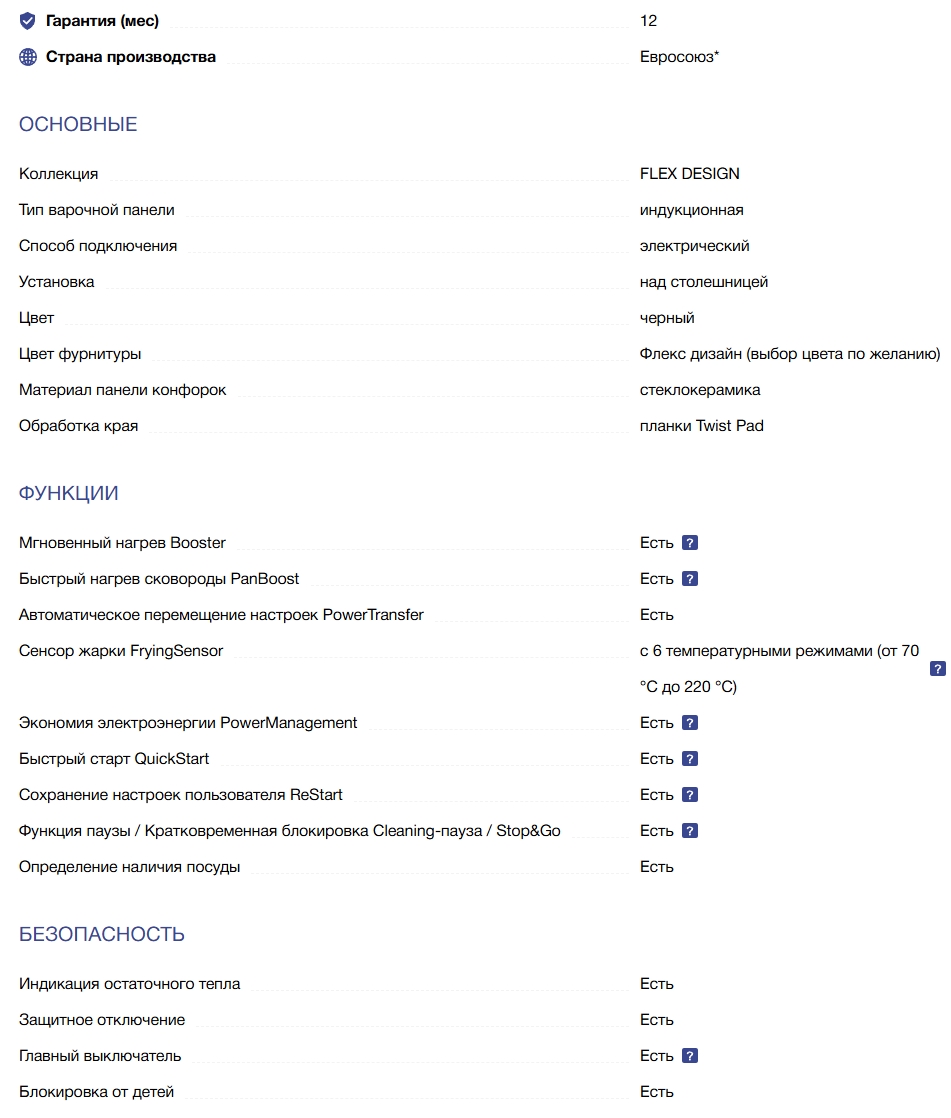The width and height of the screenshot is (951, 1118).
Task: Click the планки Twist Pad value
Action: [701, 426]
